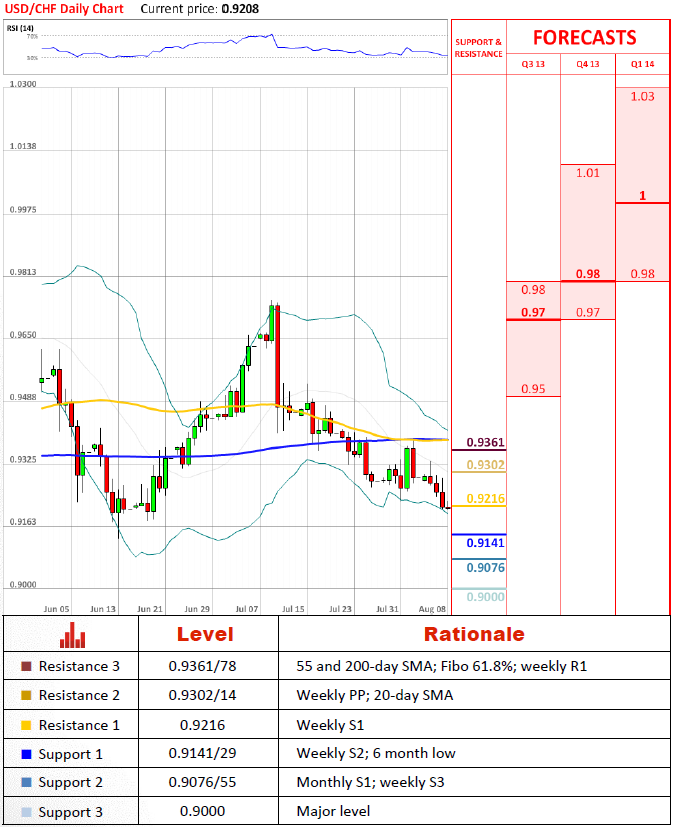Click the bold '1' forecast in Q1 14
The width and height of the screenshot is (674, 827).
click(642, 196)
